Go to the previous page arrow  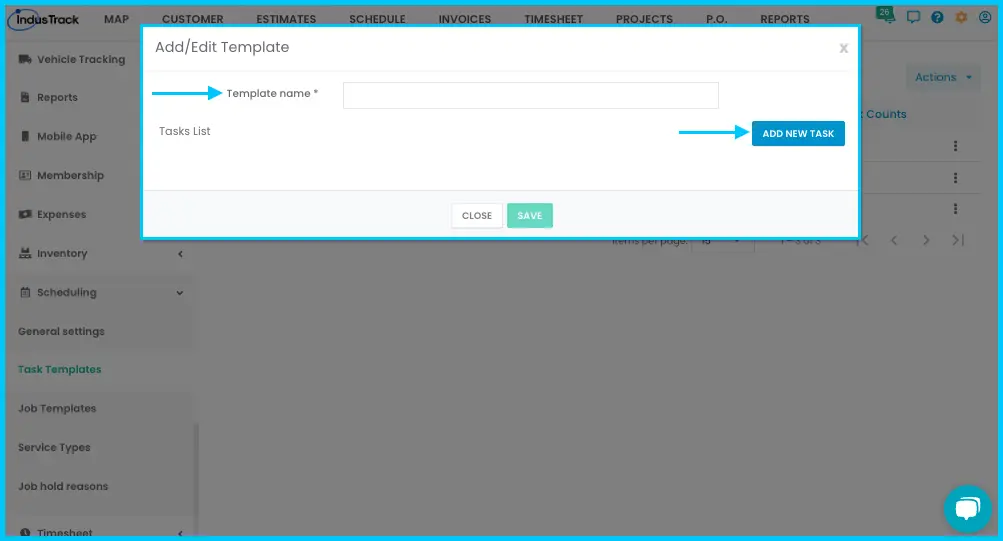click(x=894, y=240)
